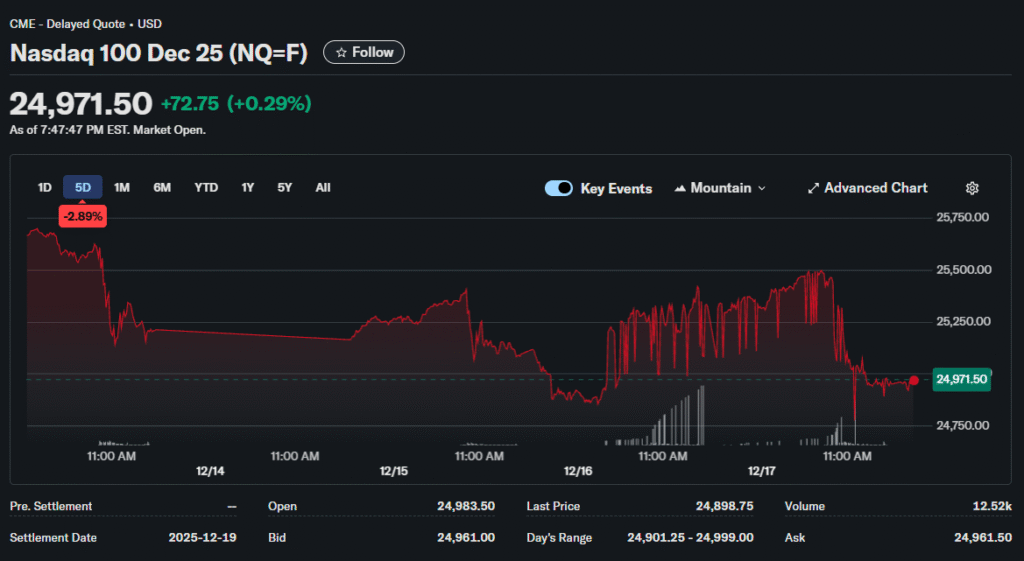Click the mountain chart type icon
Image resolution: width=1024 pixels, height=561 pixels.
coord(681,188)
